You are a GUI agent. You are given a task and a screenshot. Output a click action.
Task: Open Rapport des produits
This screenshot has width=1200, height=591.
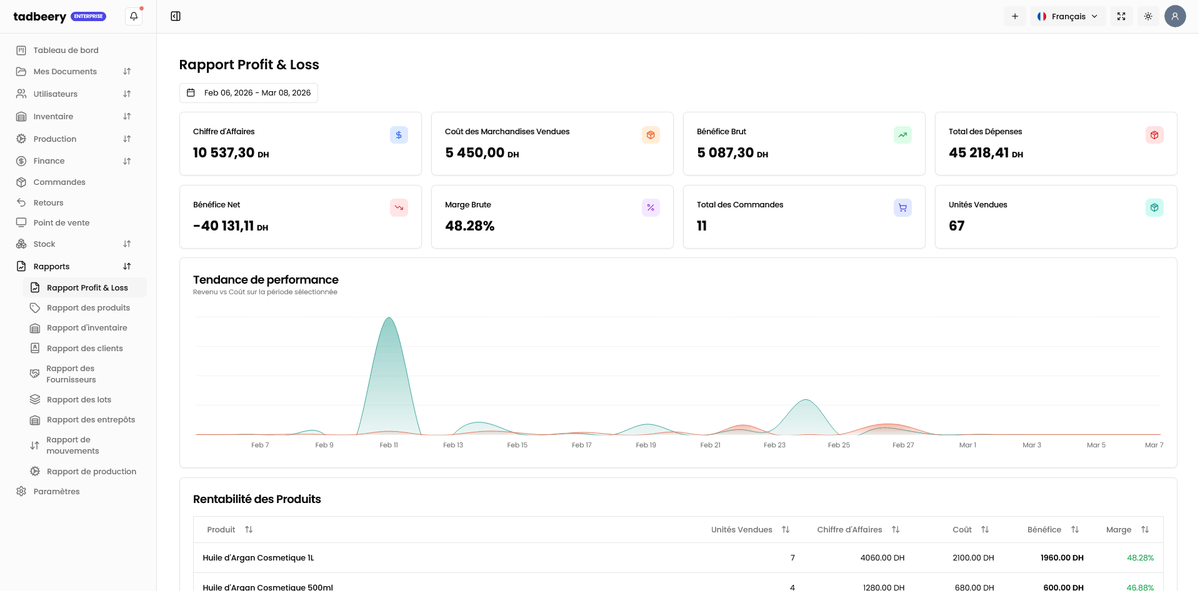88,308
